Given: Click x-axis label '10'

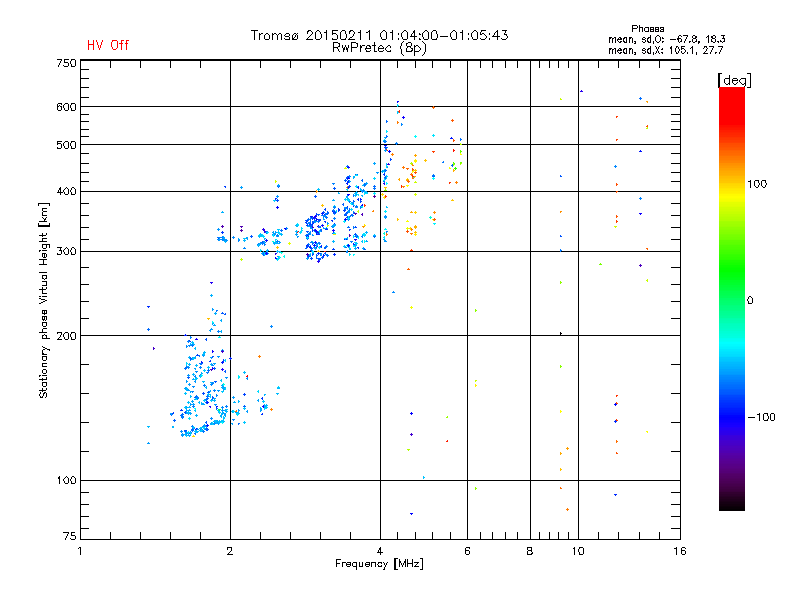Looking at the screenshot, I should tap(578, 551).
